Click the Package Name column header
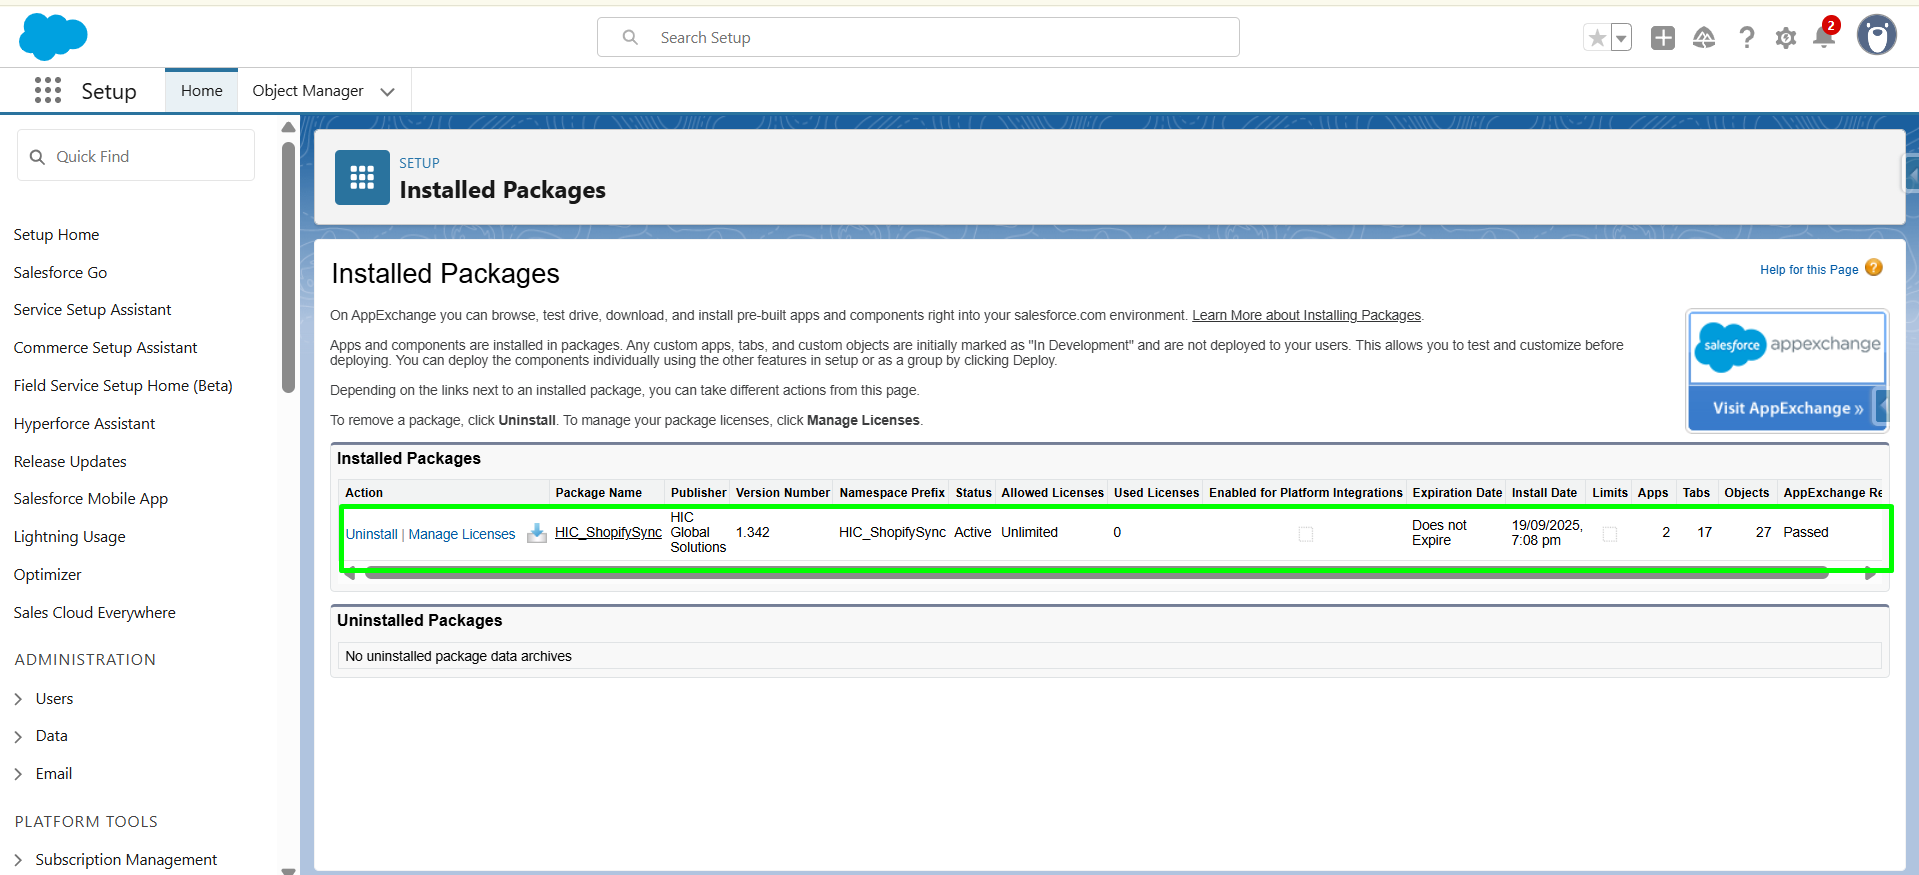Viewport: 1919px width, 875px height. click(x=598, y=493)
